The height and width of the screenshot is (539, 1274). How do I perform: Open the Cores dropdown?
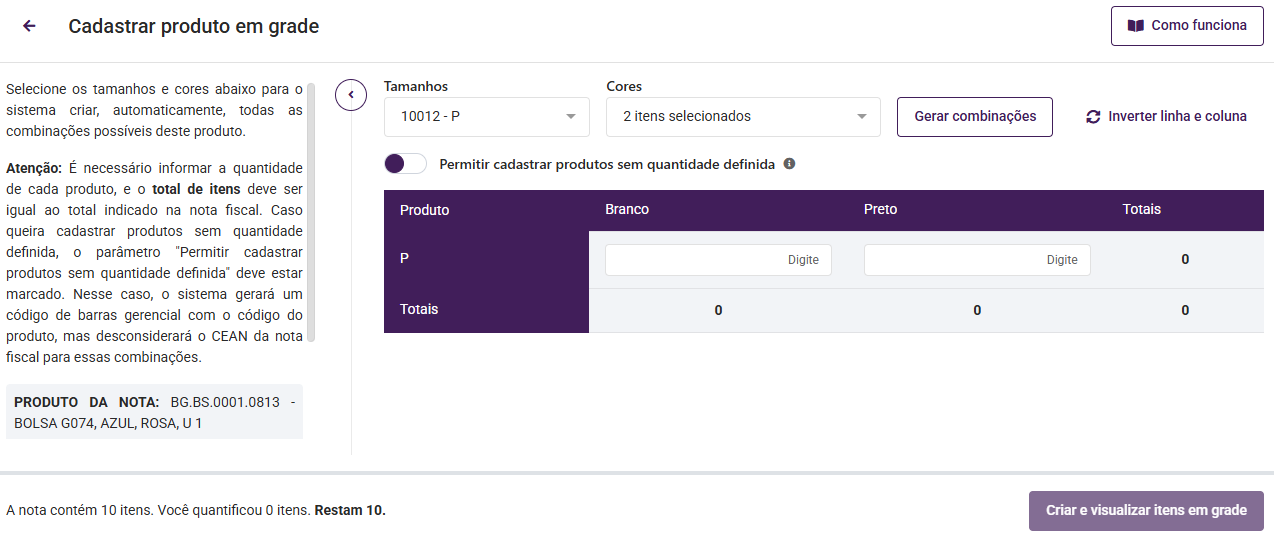(743, 117)
